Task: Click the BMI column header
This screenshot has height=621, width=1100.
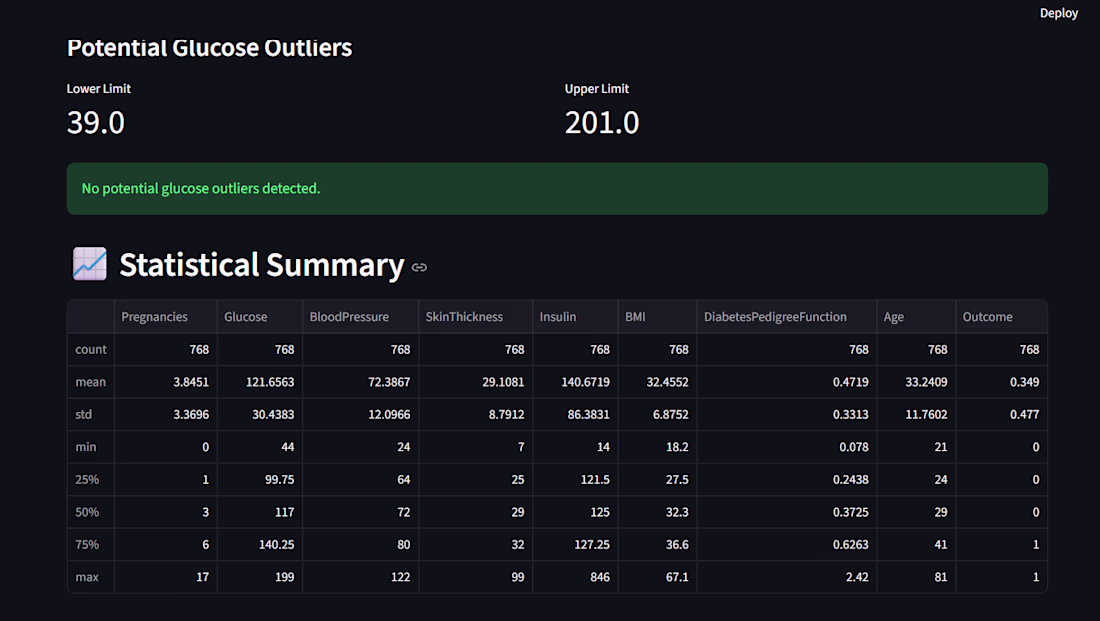Action: (x=657, y=316)
